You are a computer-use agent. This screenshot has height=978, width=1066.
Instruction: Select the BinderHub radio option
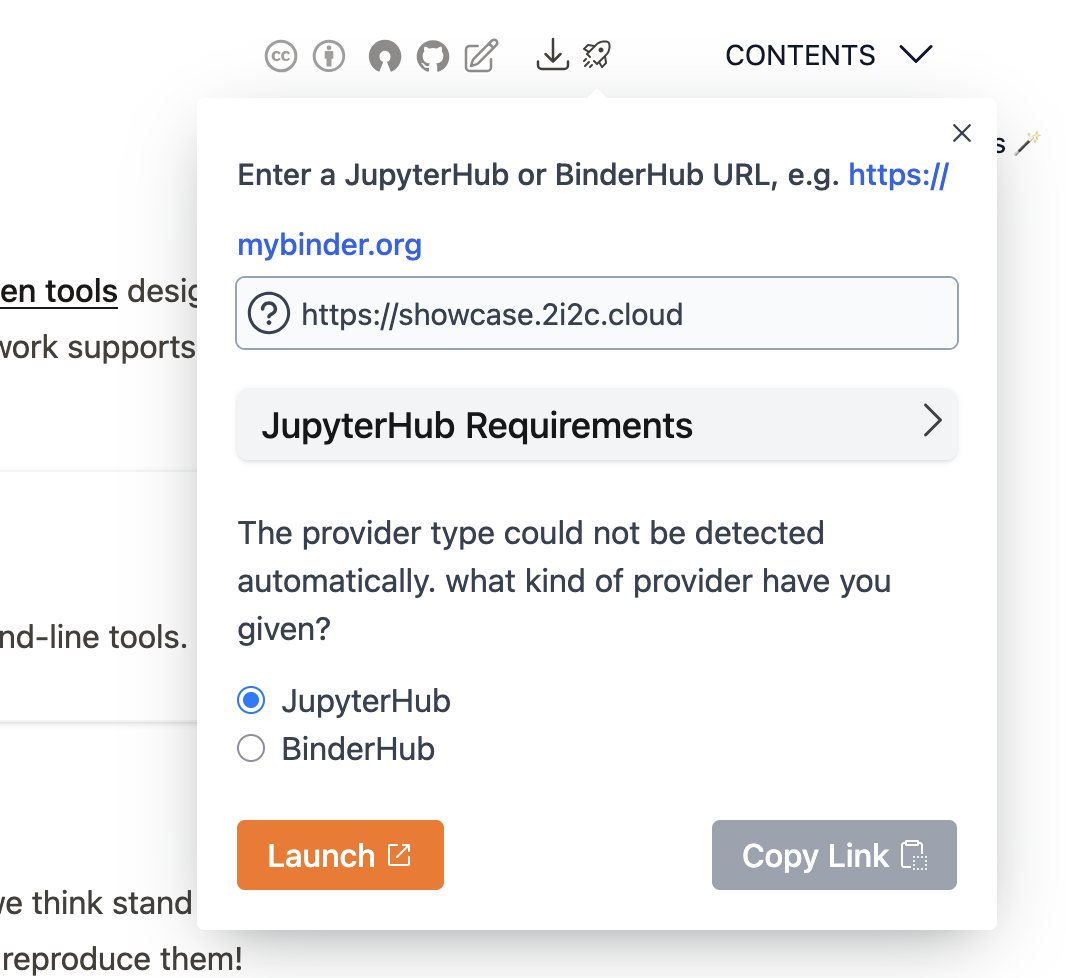[x=251, y=748]
